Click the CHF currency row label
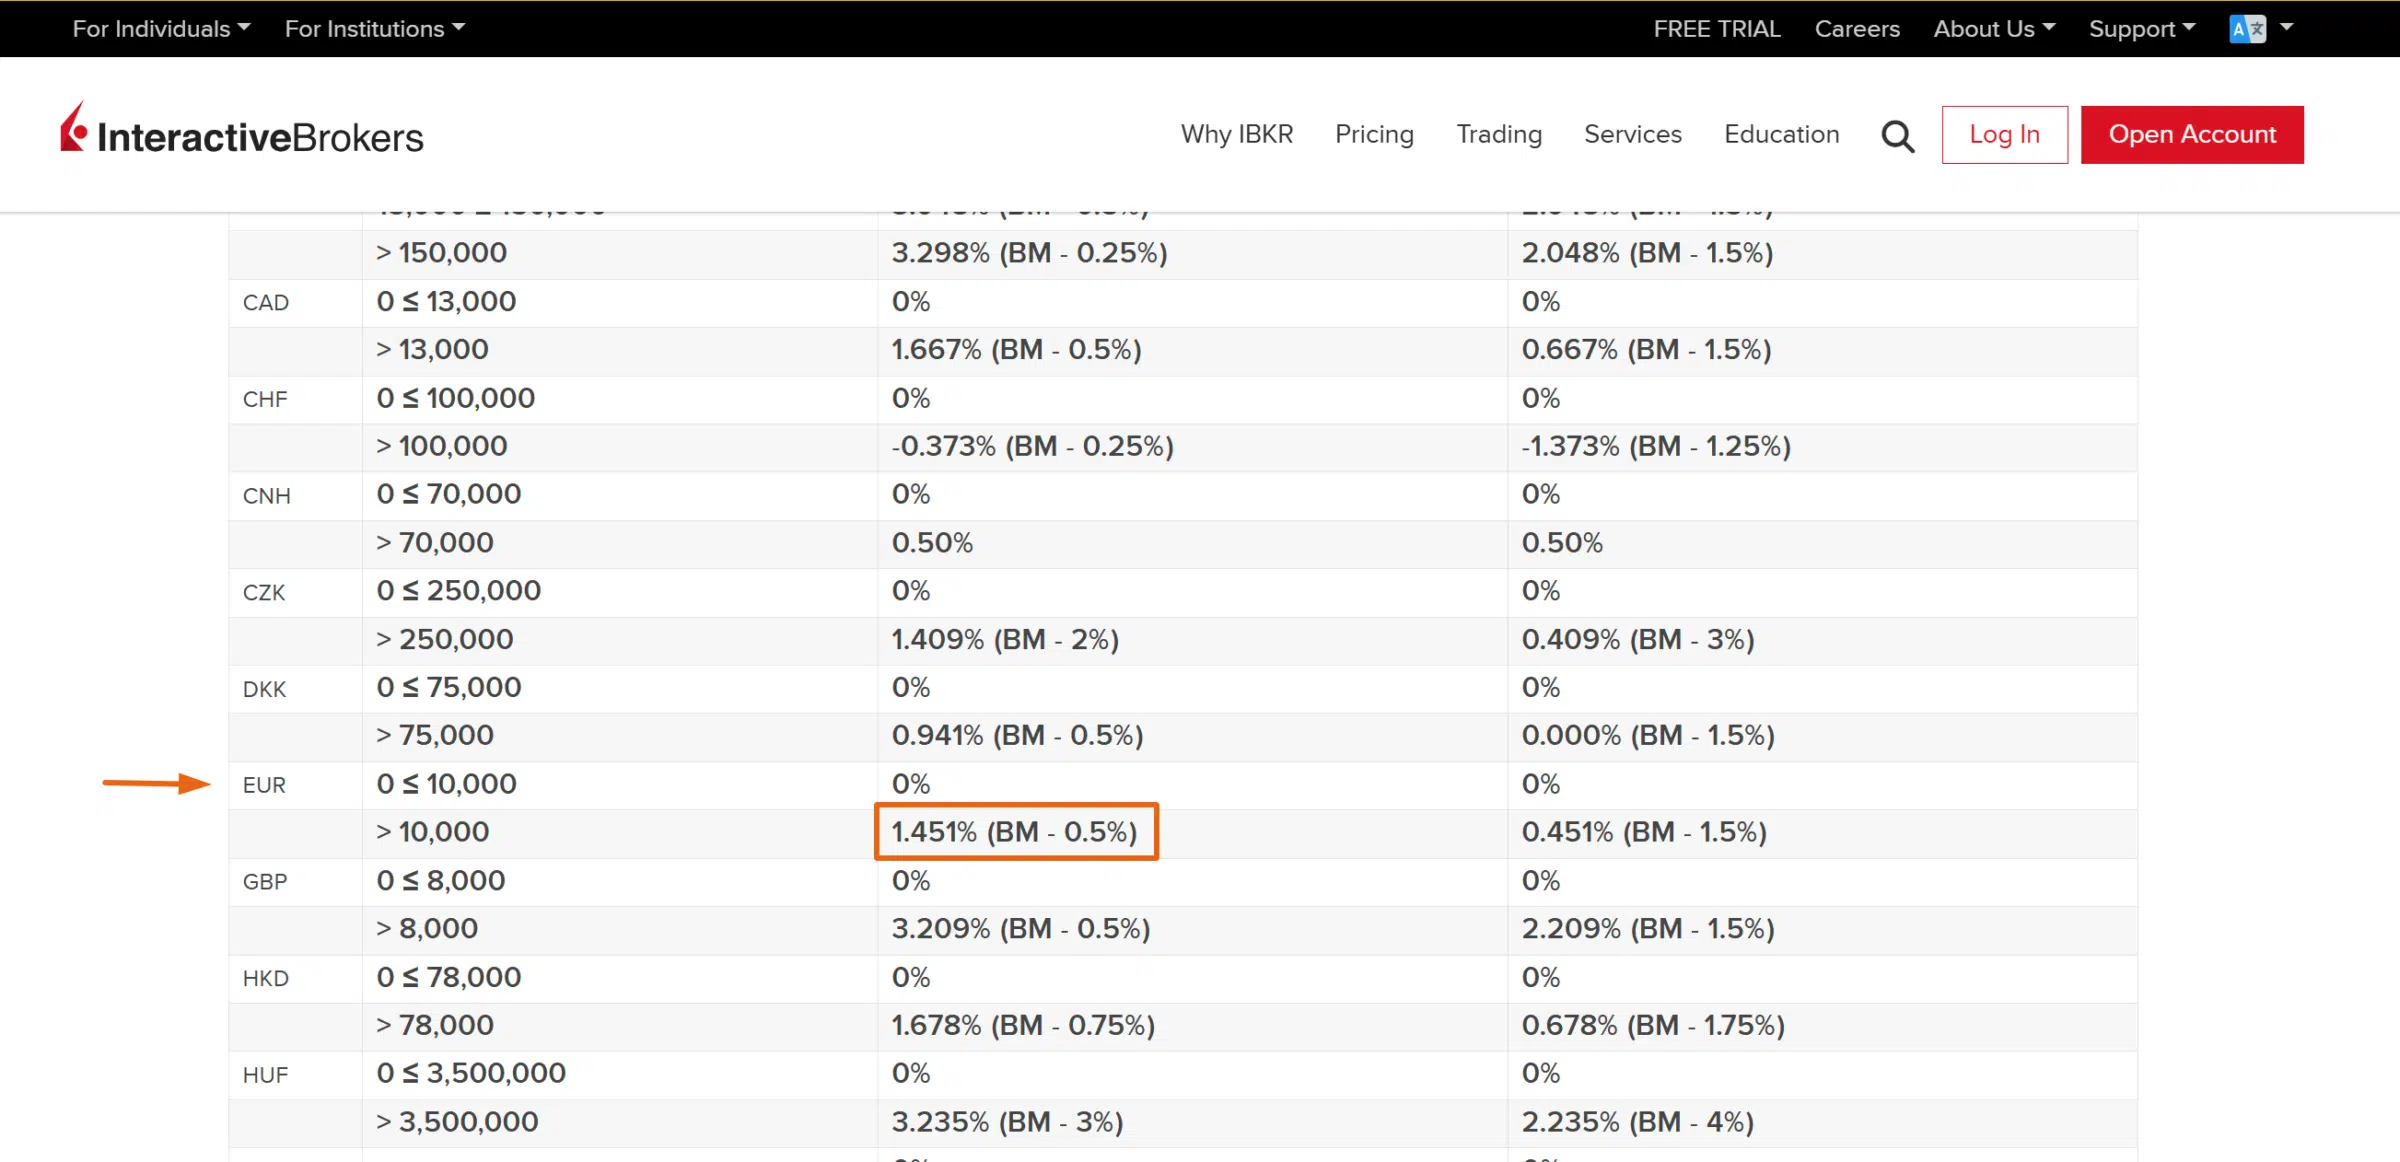Screen dimensions: 2400x1162 point(265,399)
